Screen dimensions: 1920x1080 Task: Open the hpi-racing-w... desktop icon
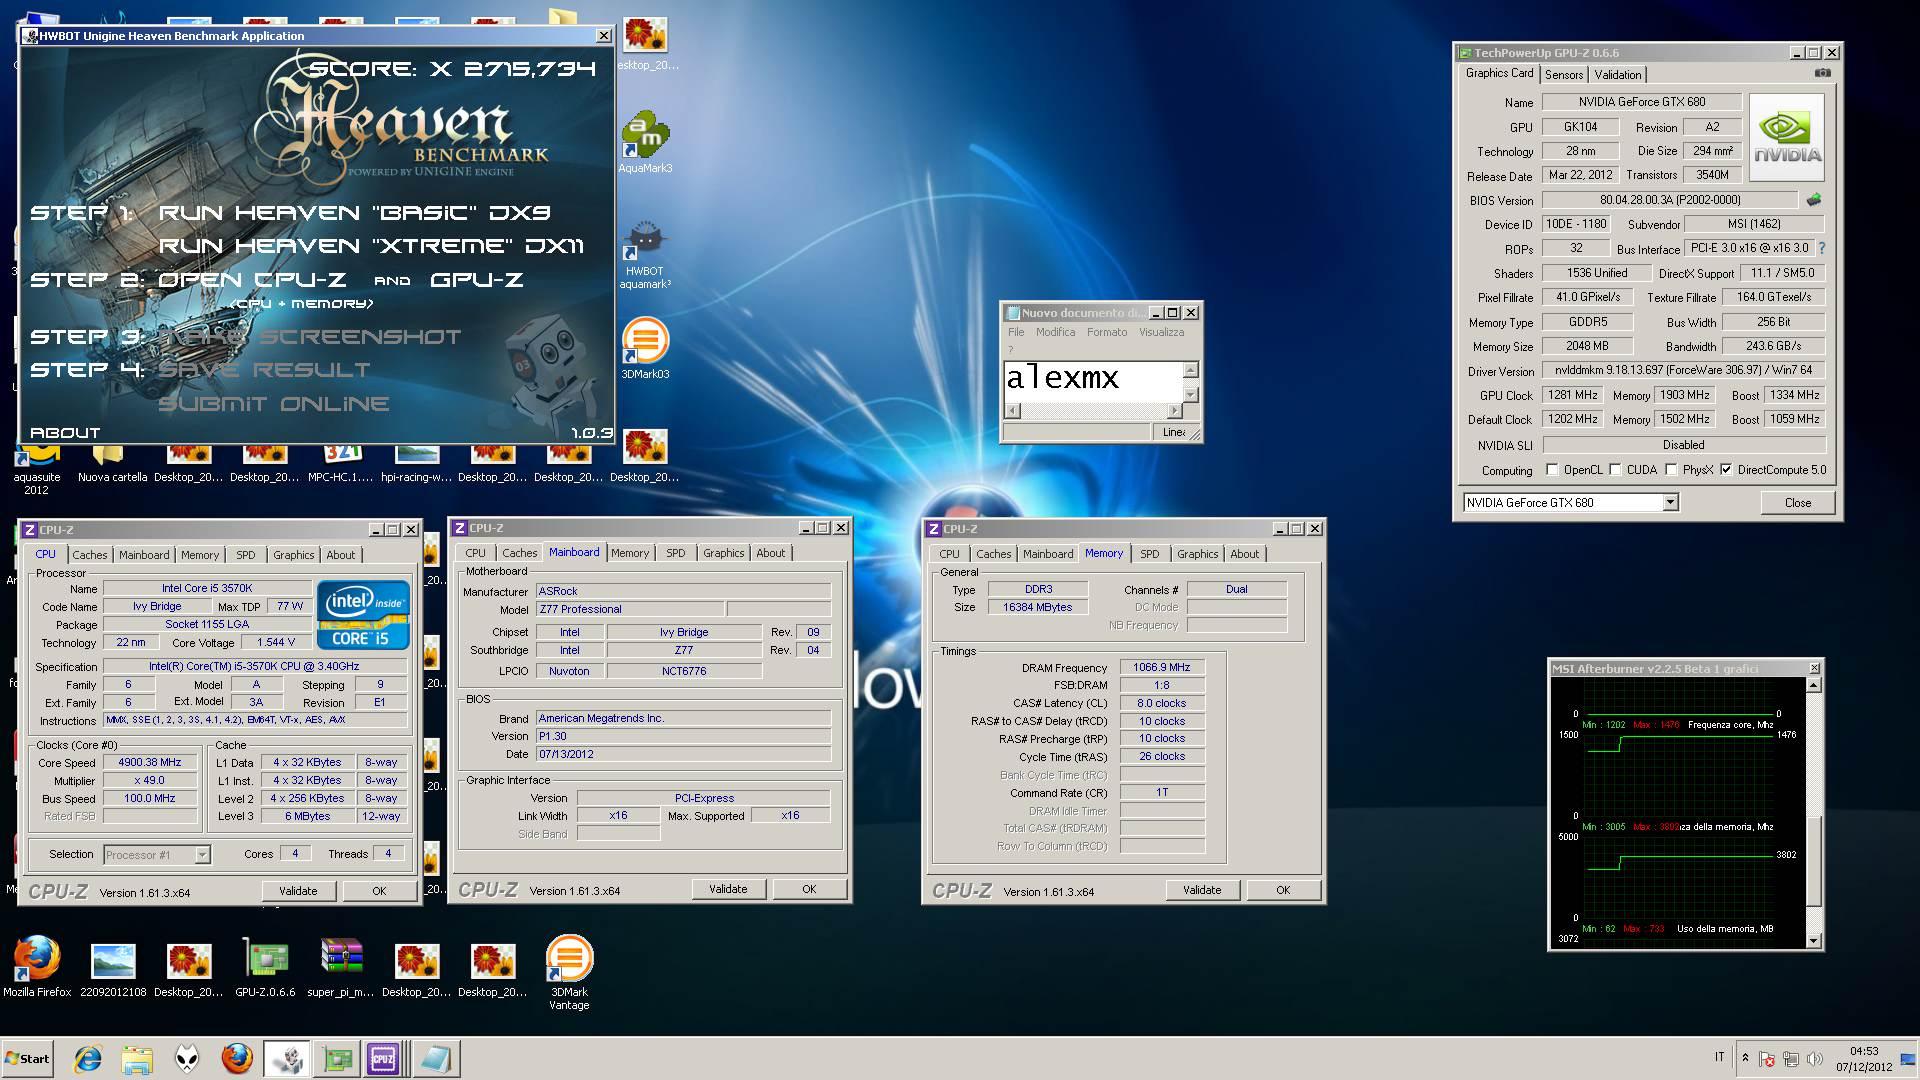416,463
